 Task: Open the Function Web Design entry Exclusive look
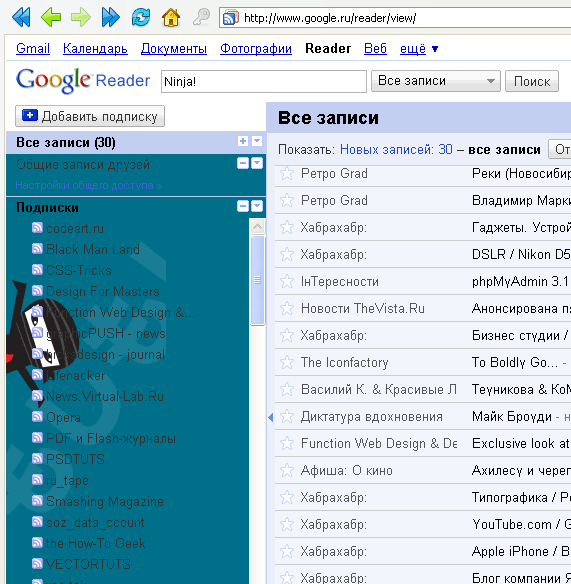(423, 443)
